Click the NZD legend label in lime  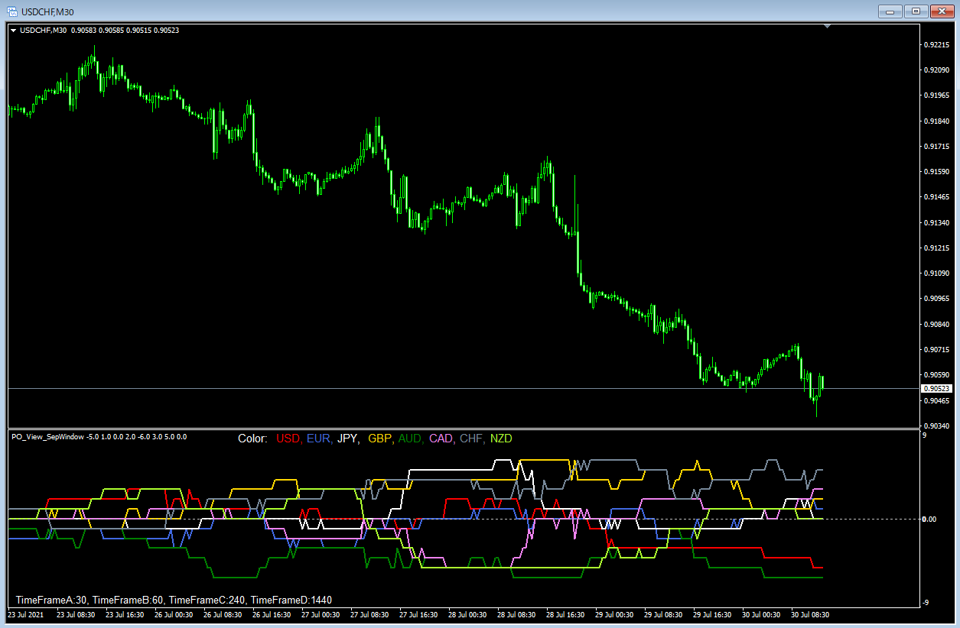coord(501,439)
